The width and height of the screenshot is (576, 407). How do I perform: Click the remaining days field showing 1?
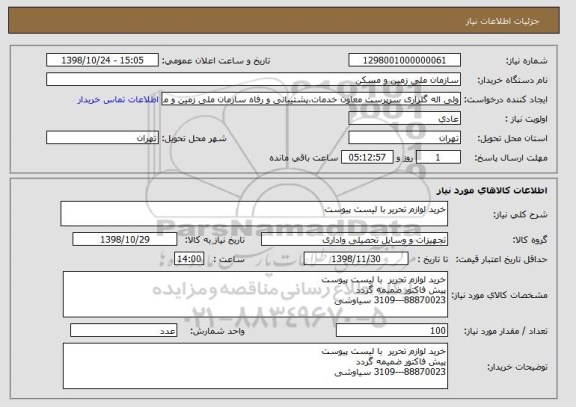(x=438, y=158)
